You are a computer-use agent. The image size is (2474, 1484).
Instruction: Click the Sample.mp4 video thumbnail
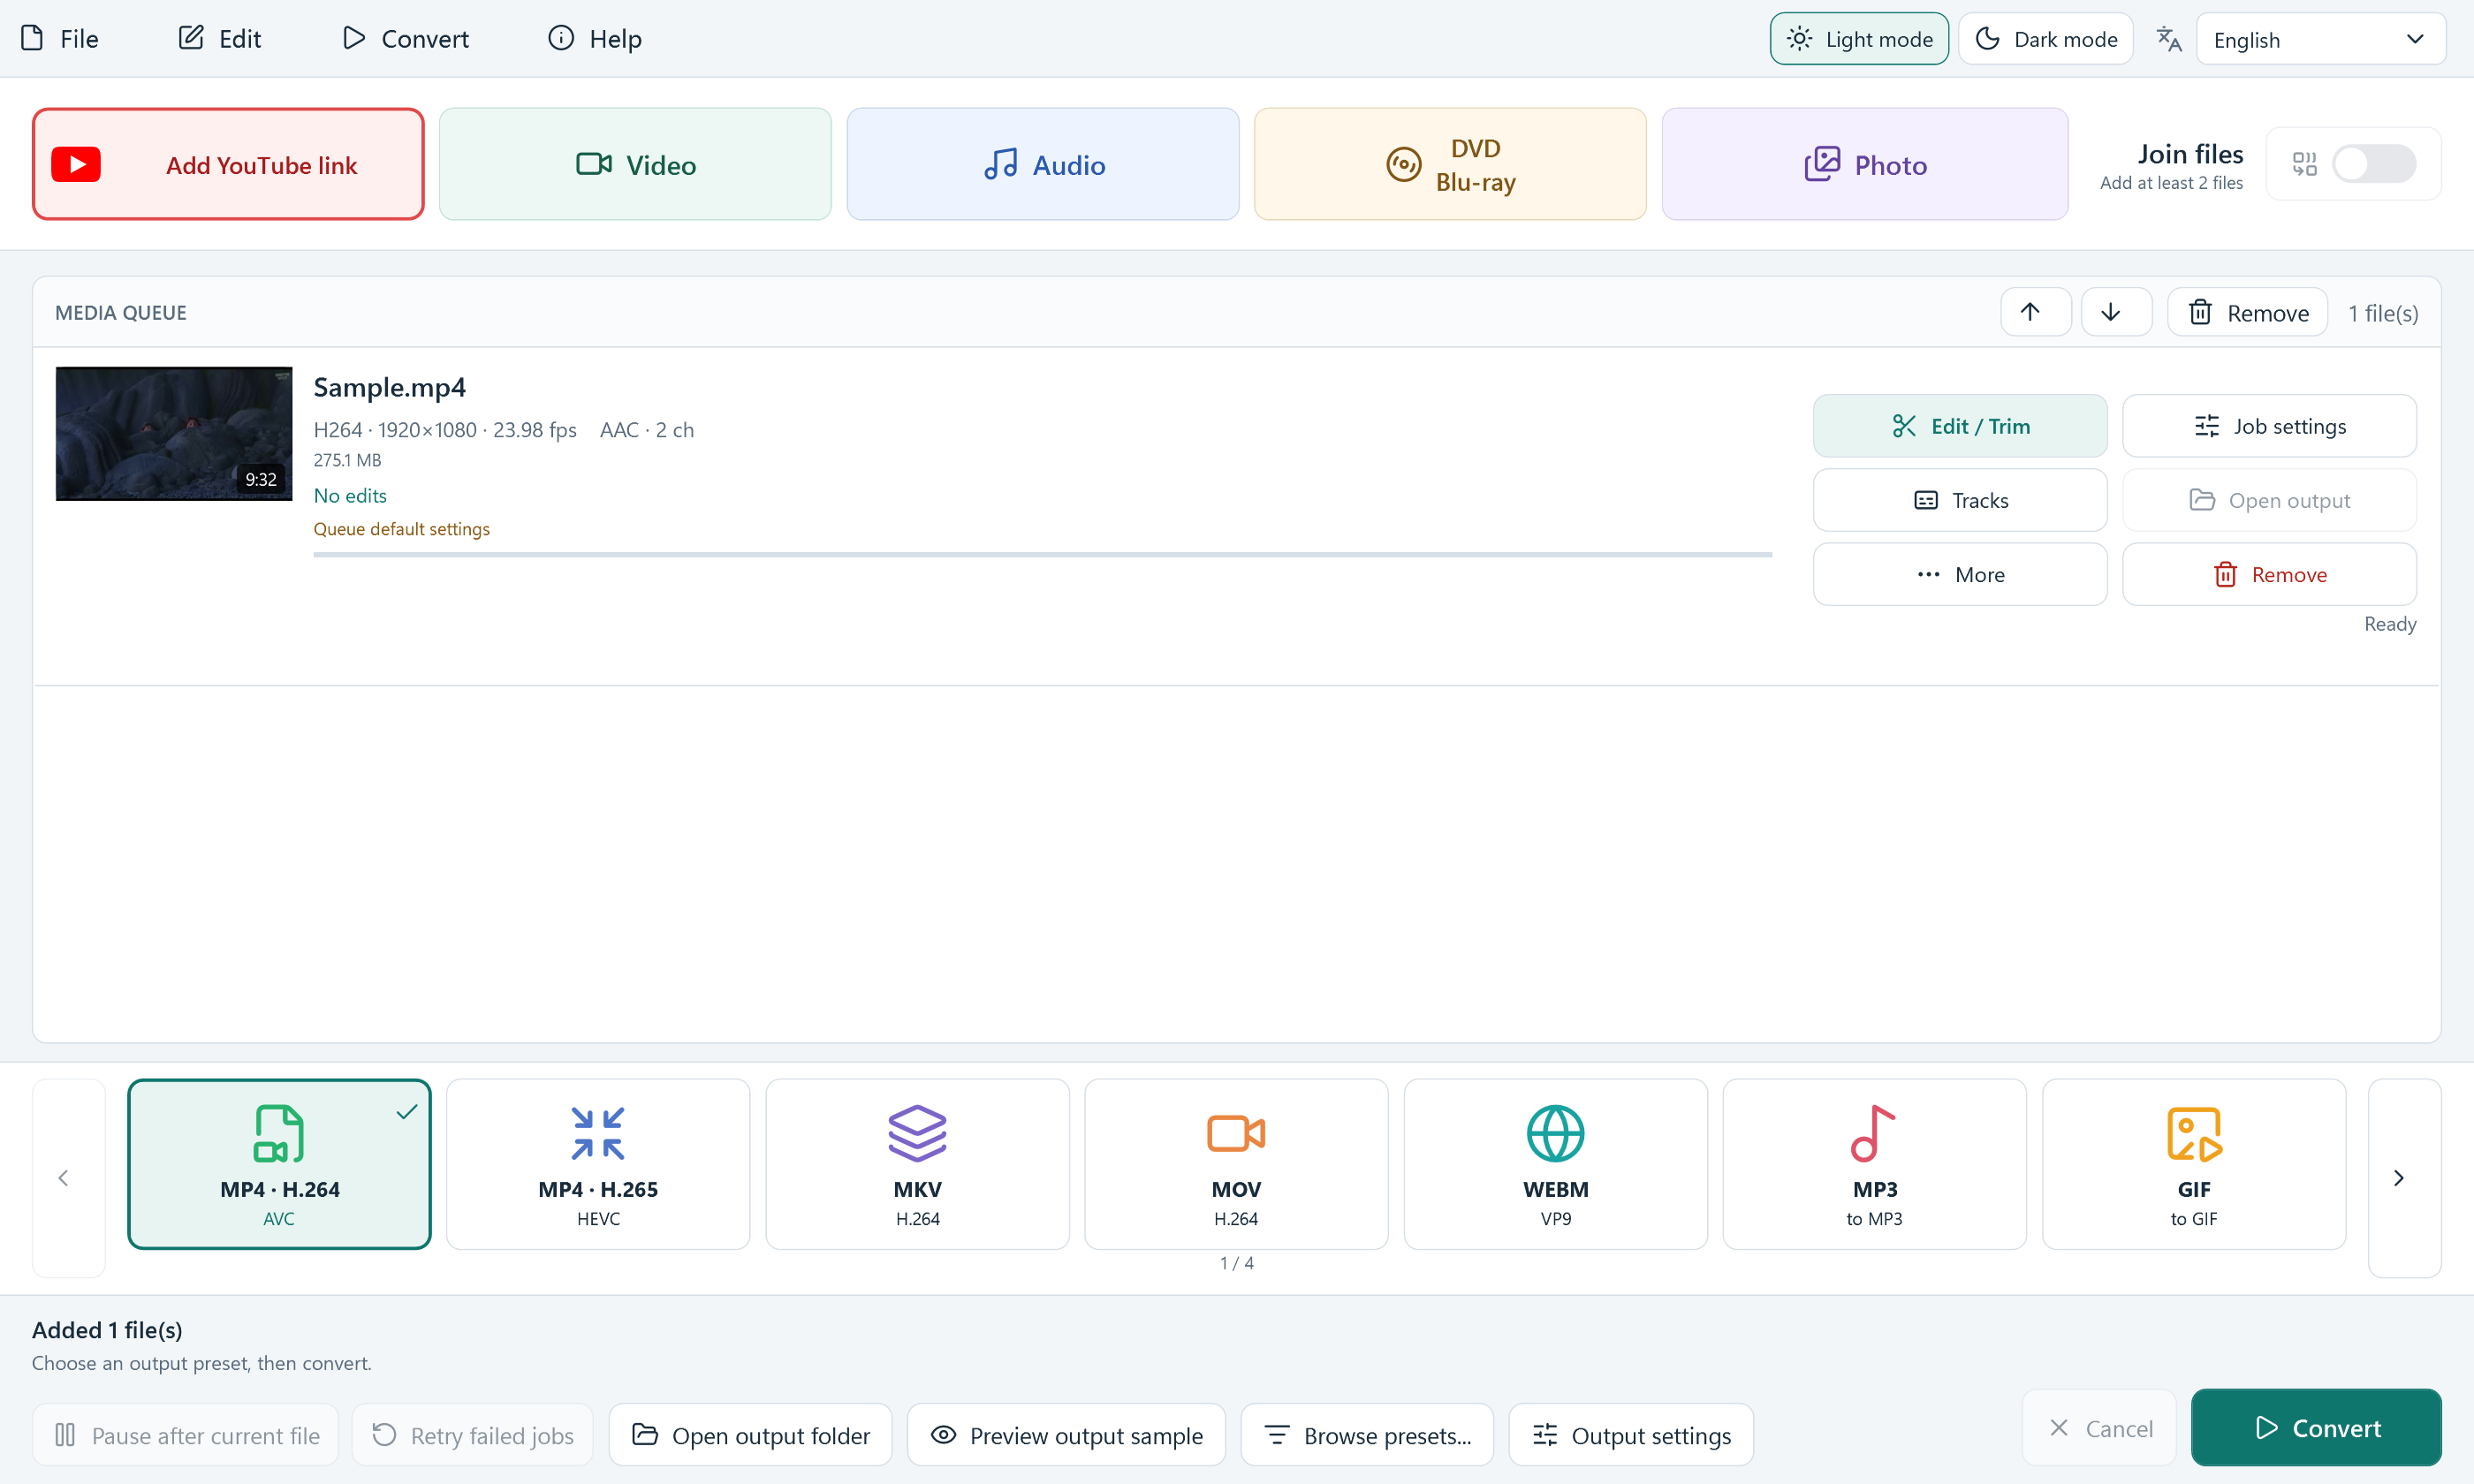[174, 433]
